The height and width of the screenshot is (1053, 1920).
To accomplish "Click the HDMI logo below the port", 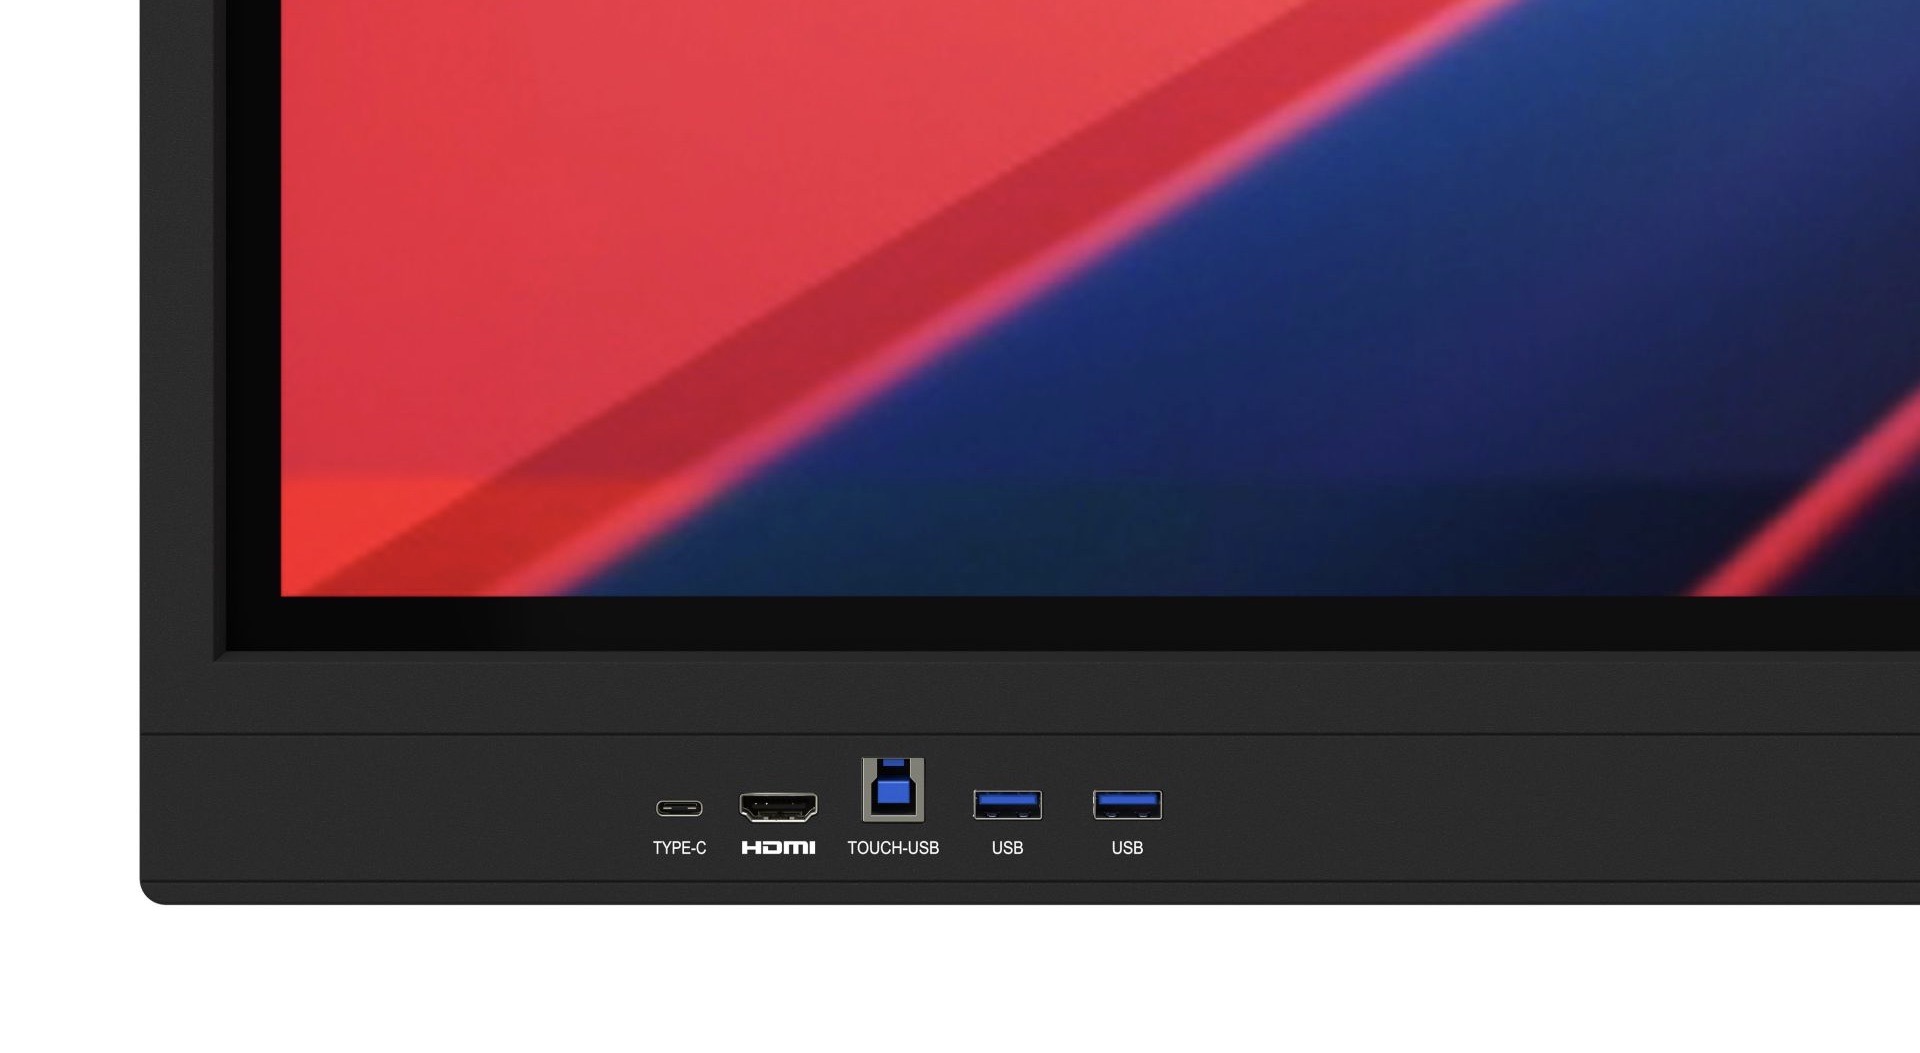I will 778,848.
